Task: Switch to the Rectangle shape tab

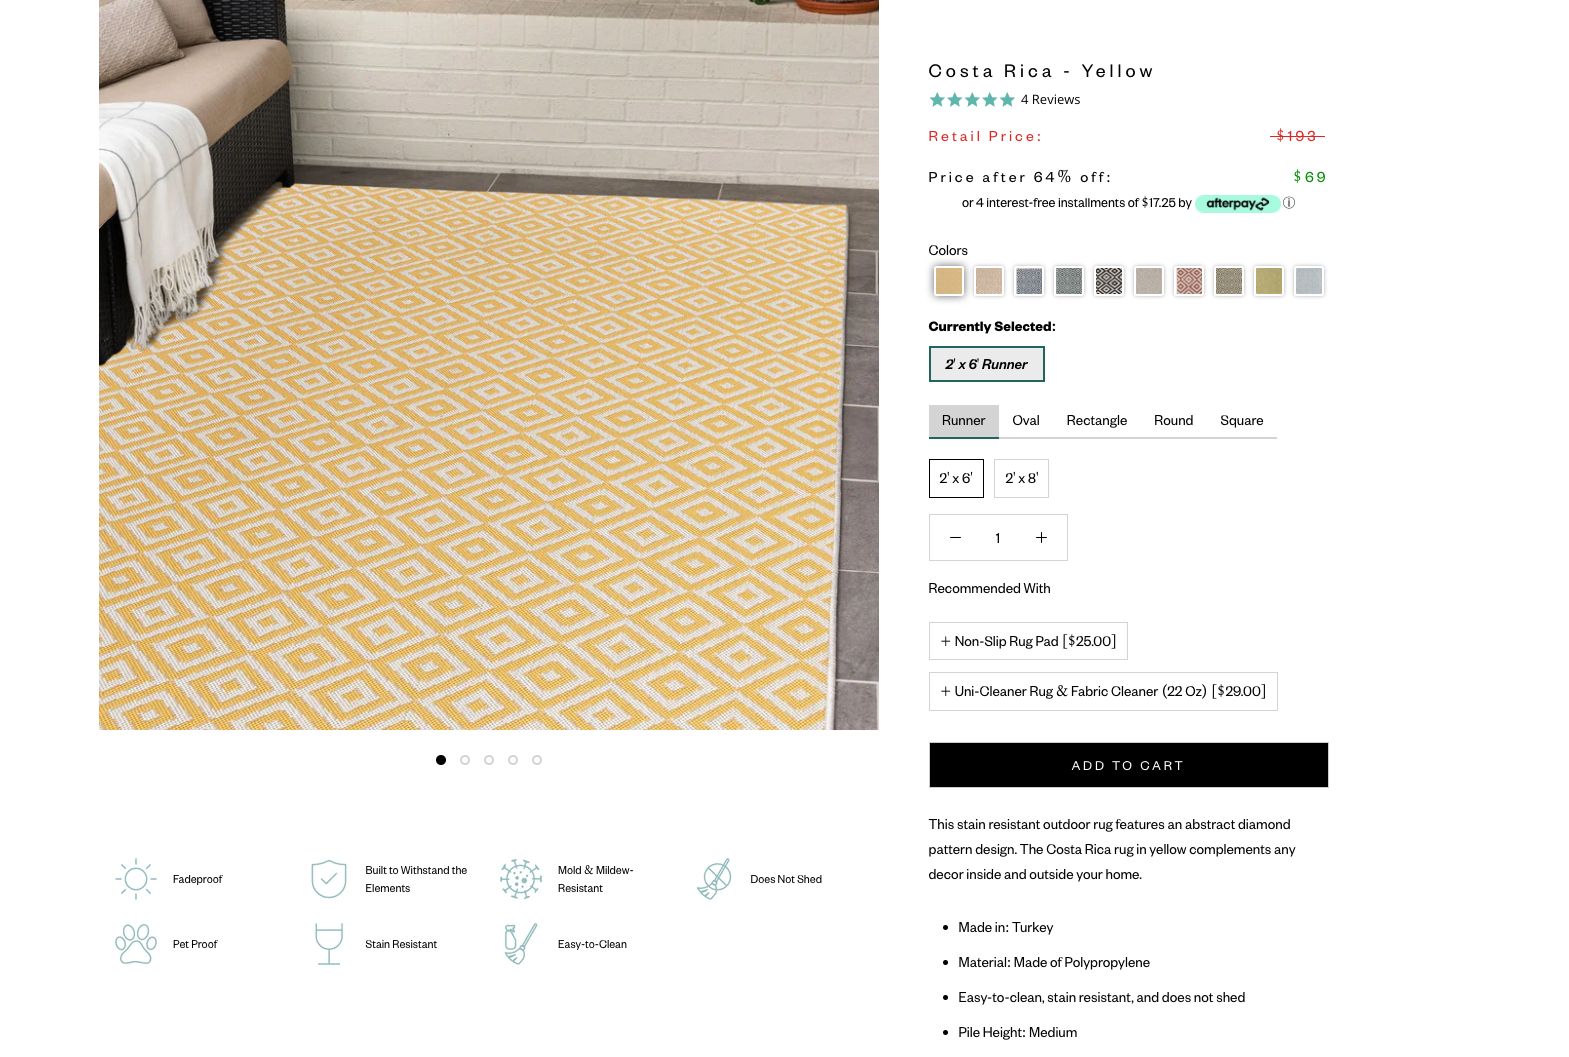Action: 1096,421
